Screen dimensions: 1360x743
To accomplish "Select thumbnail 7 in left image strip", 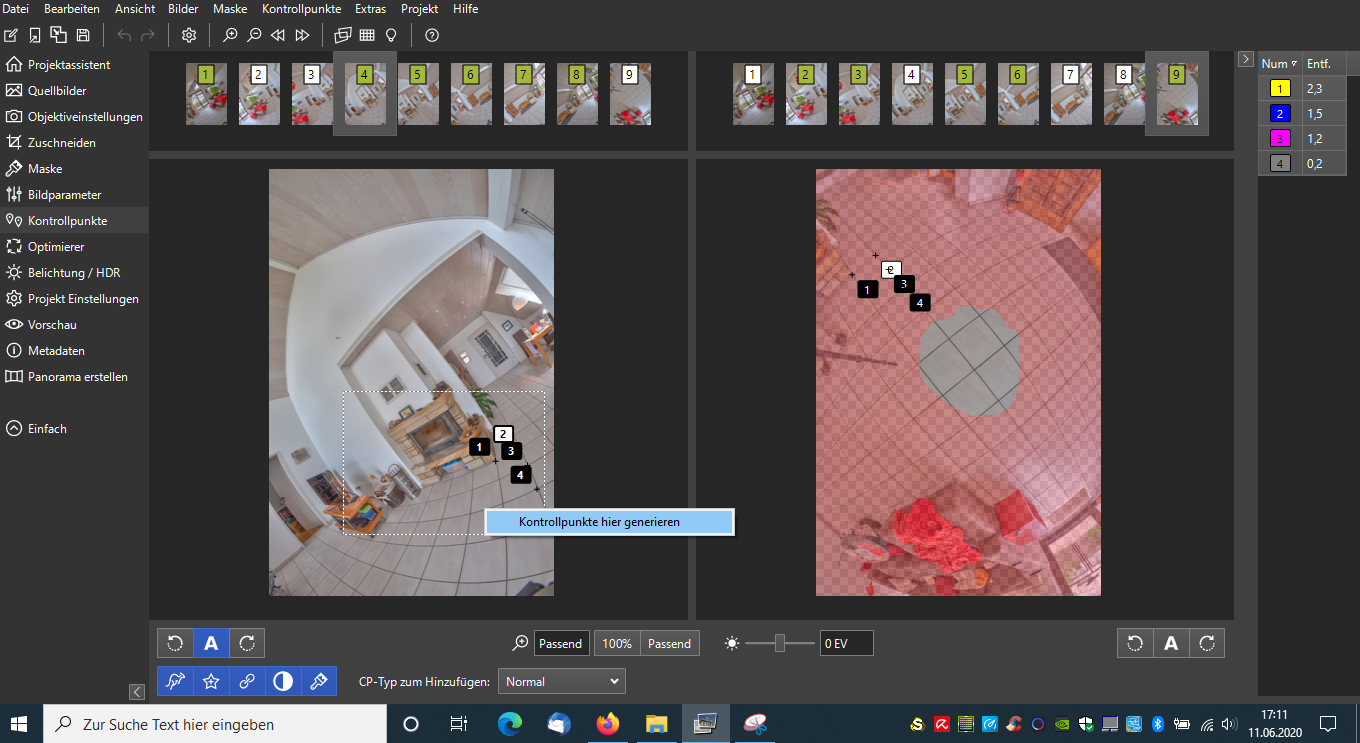I will (x=523, y=94).
